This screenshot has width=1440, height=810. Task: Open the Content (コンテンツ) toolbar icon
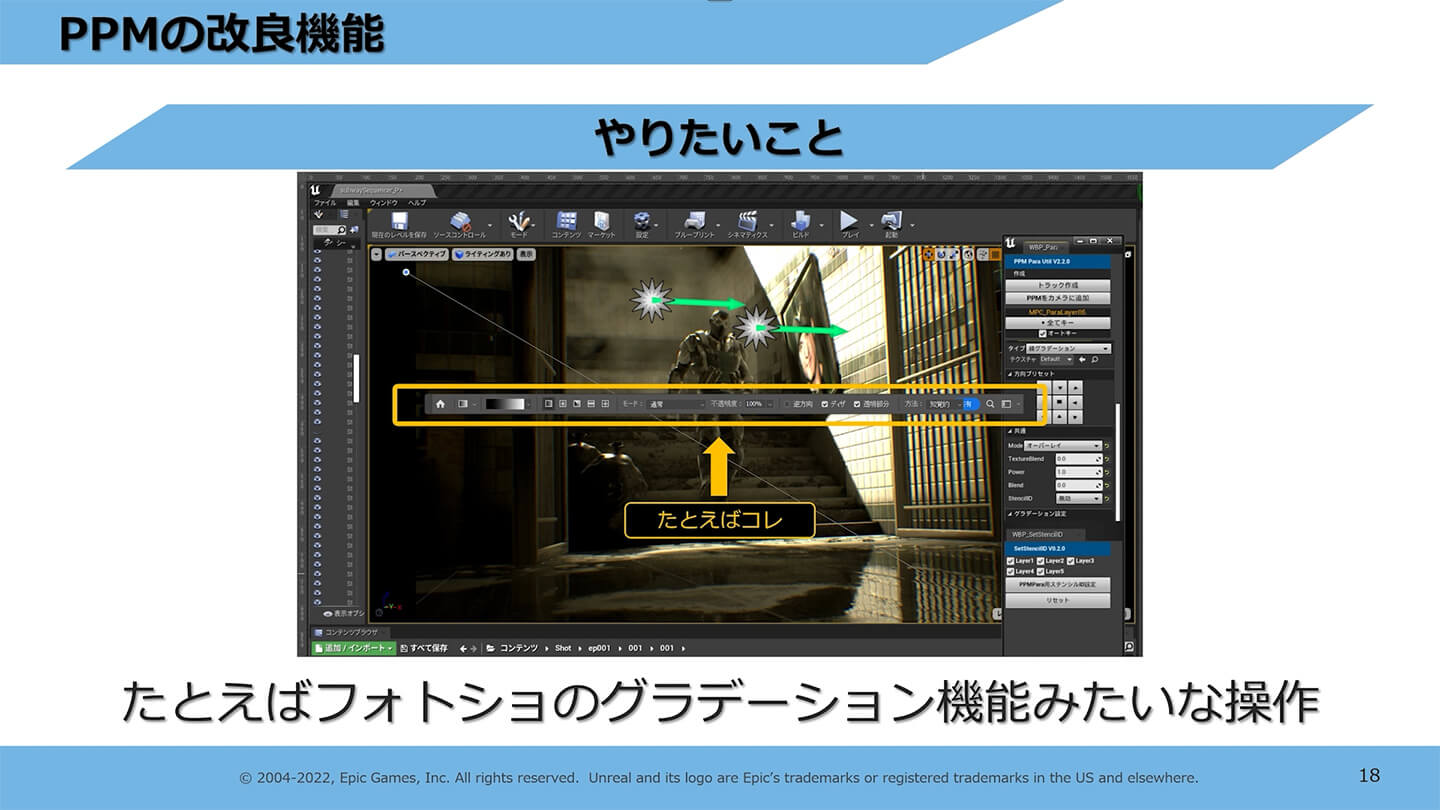click(x=566, y=221)
